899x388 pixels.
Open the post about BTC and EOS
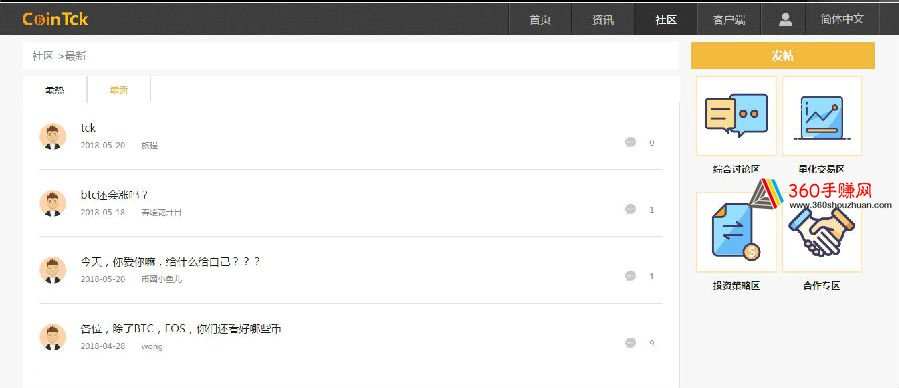[x=181, y=329]
